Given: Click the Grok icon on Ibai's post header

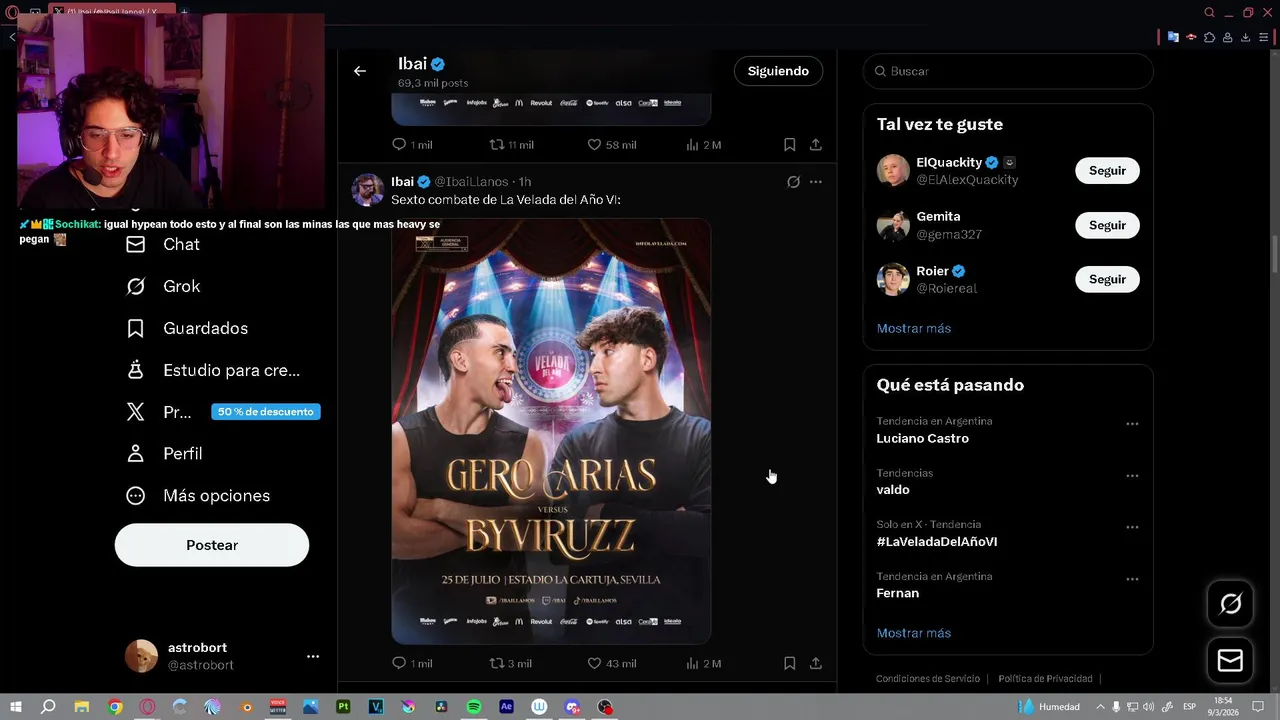Looking at the screenshot, I should (793, 182).
